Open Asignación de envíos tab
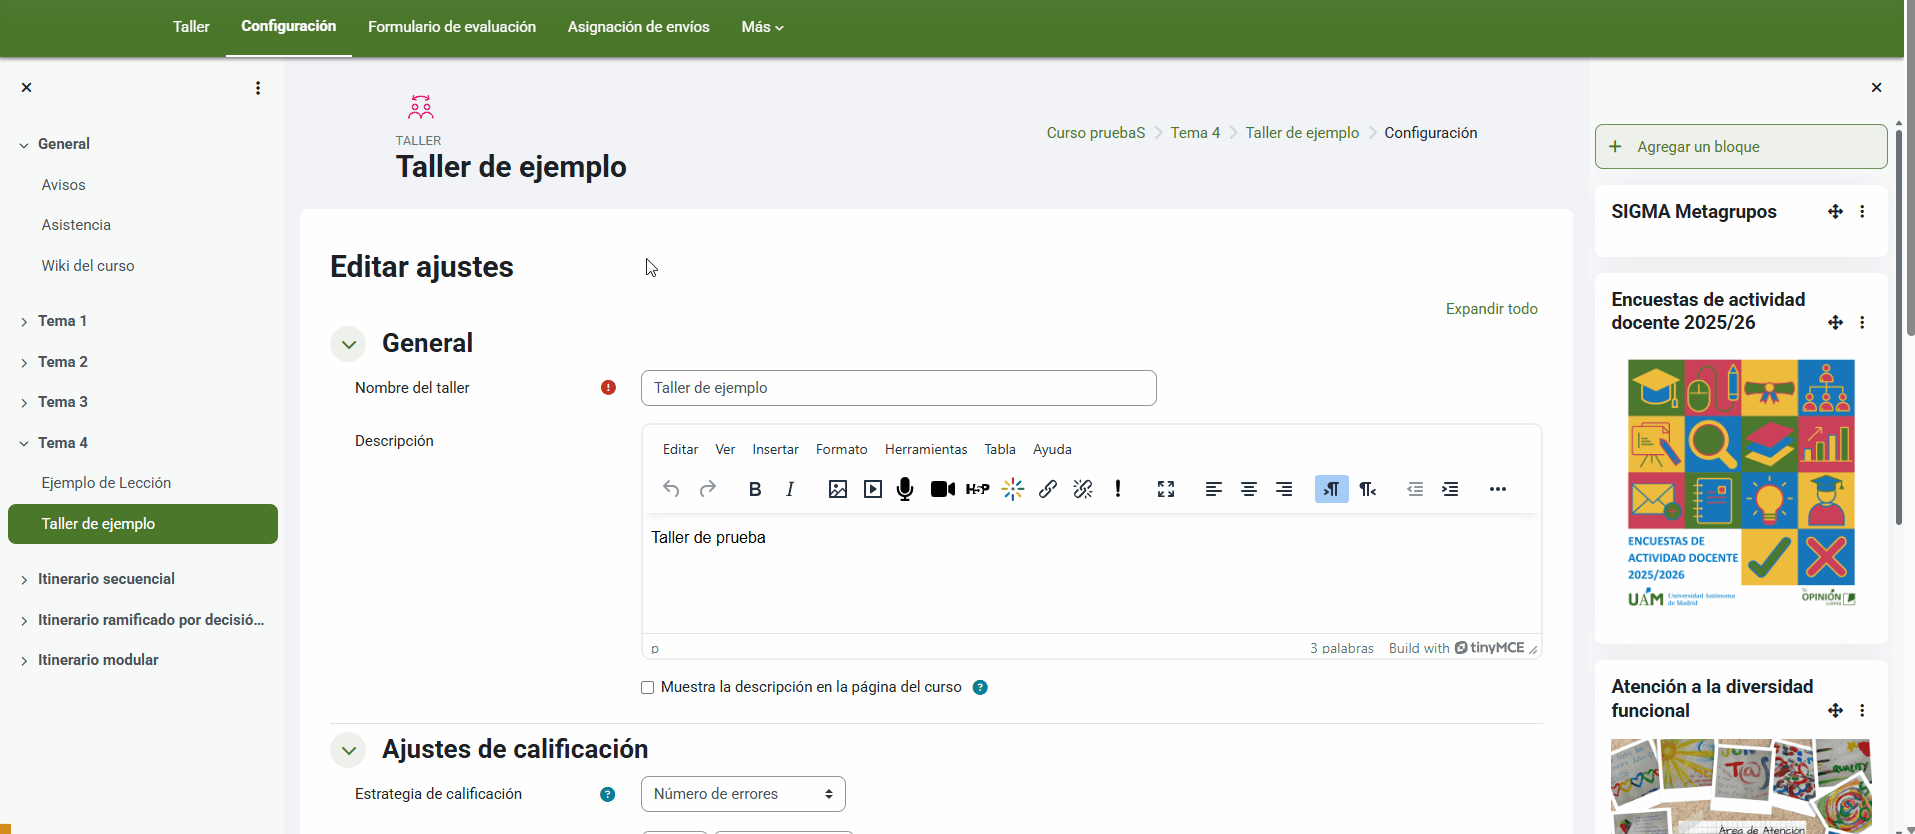Screen dimensions: 1915x834 [639, 27]
